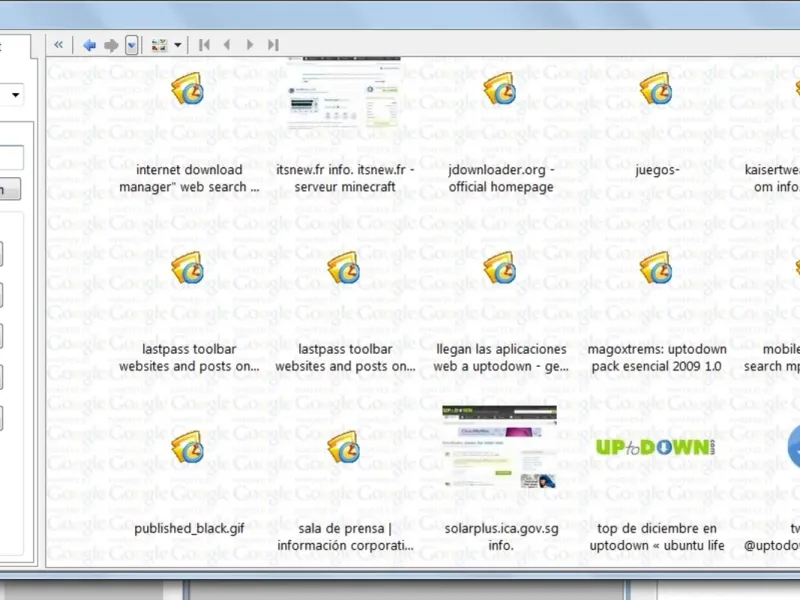Collapse the side panel with the double-chevron button
This screenshot has width=800, height=600.
[59, 45]
